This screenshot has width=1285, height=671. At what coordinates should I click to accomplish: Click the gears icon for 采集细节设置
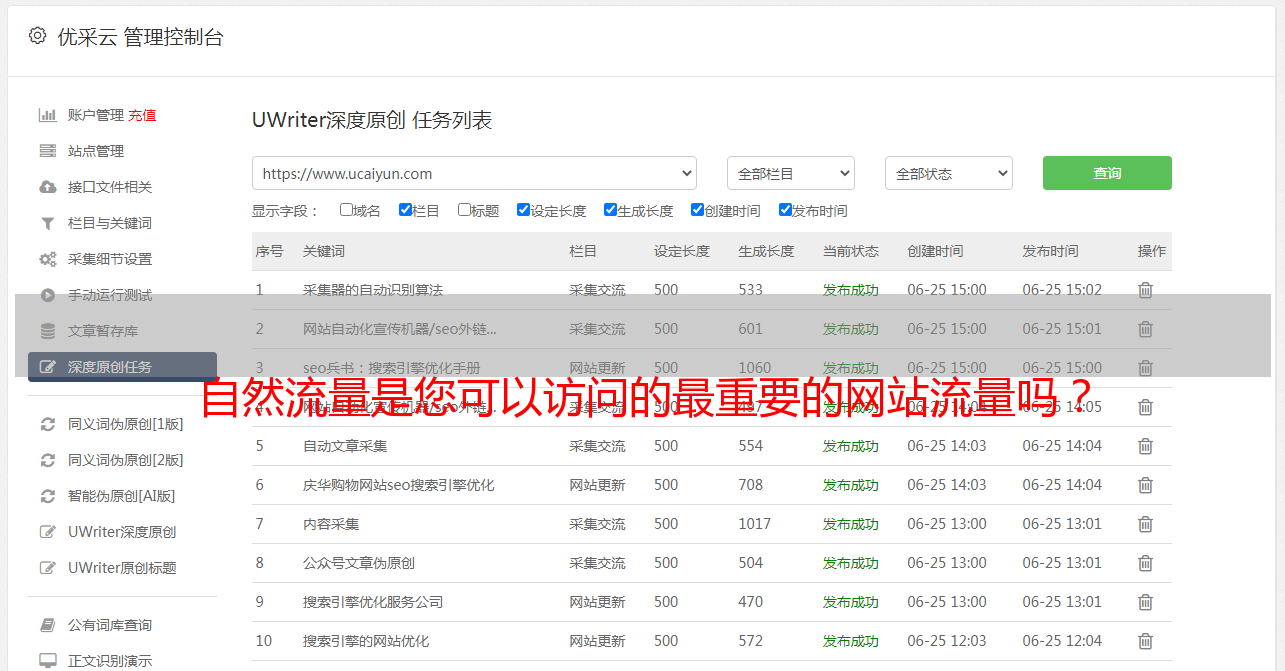(x=47, y=259)
